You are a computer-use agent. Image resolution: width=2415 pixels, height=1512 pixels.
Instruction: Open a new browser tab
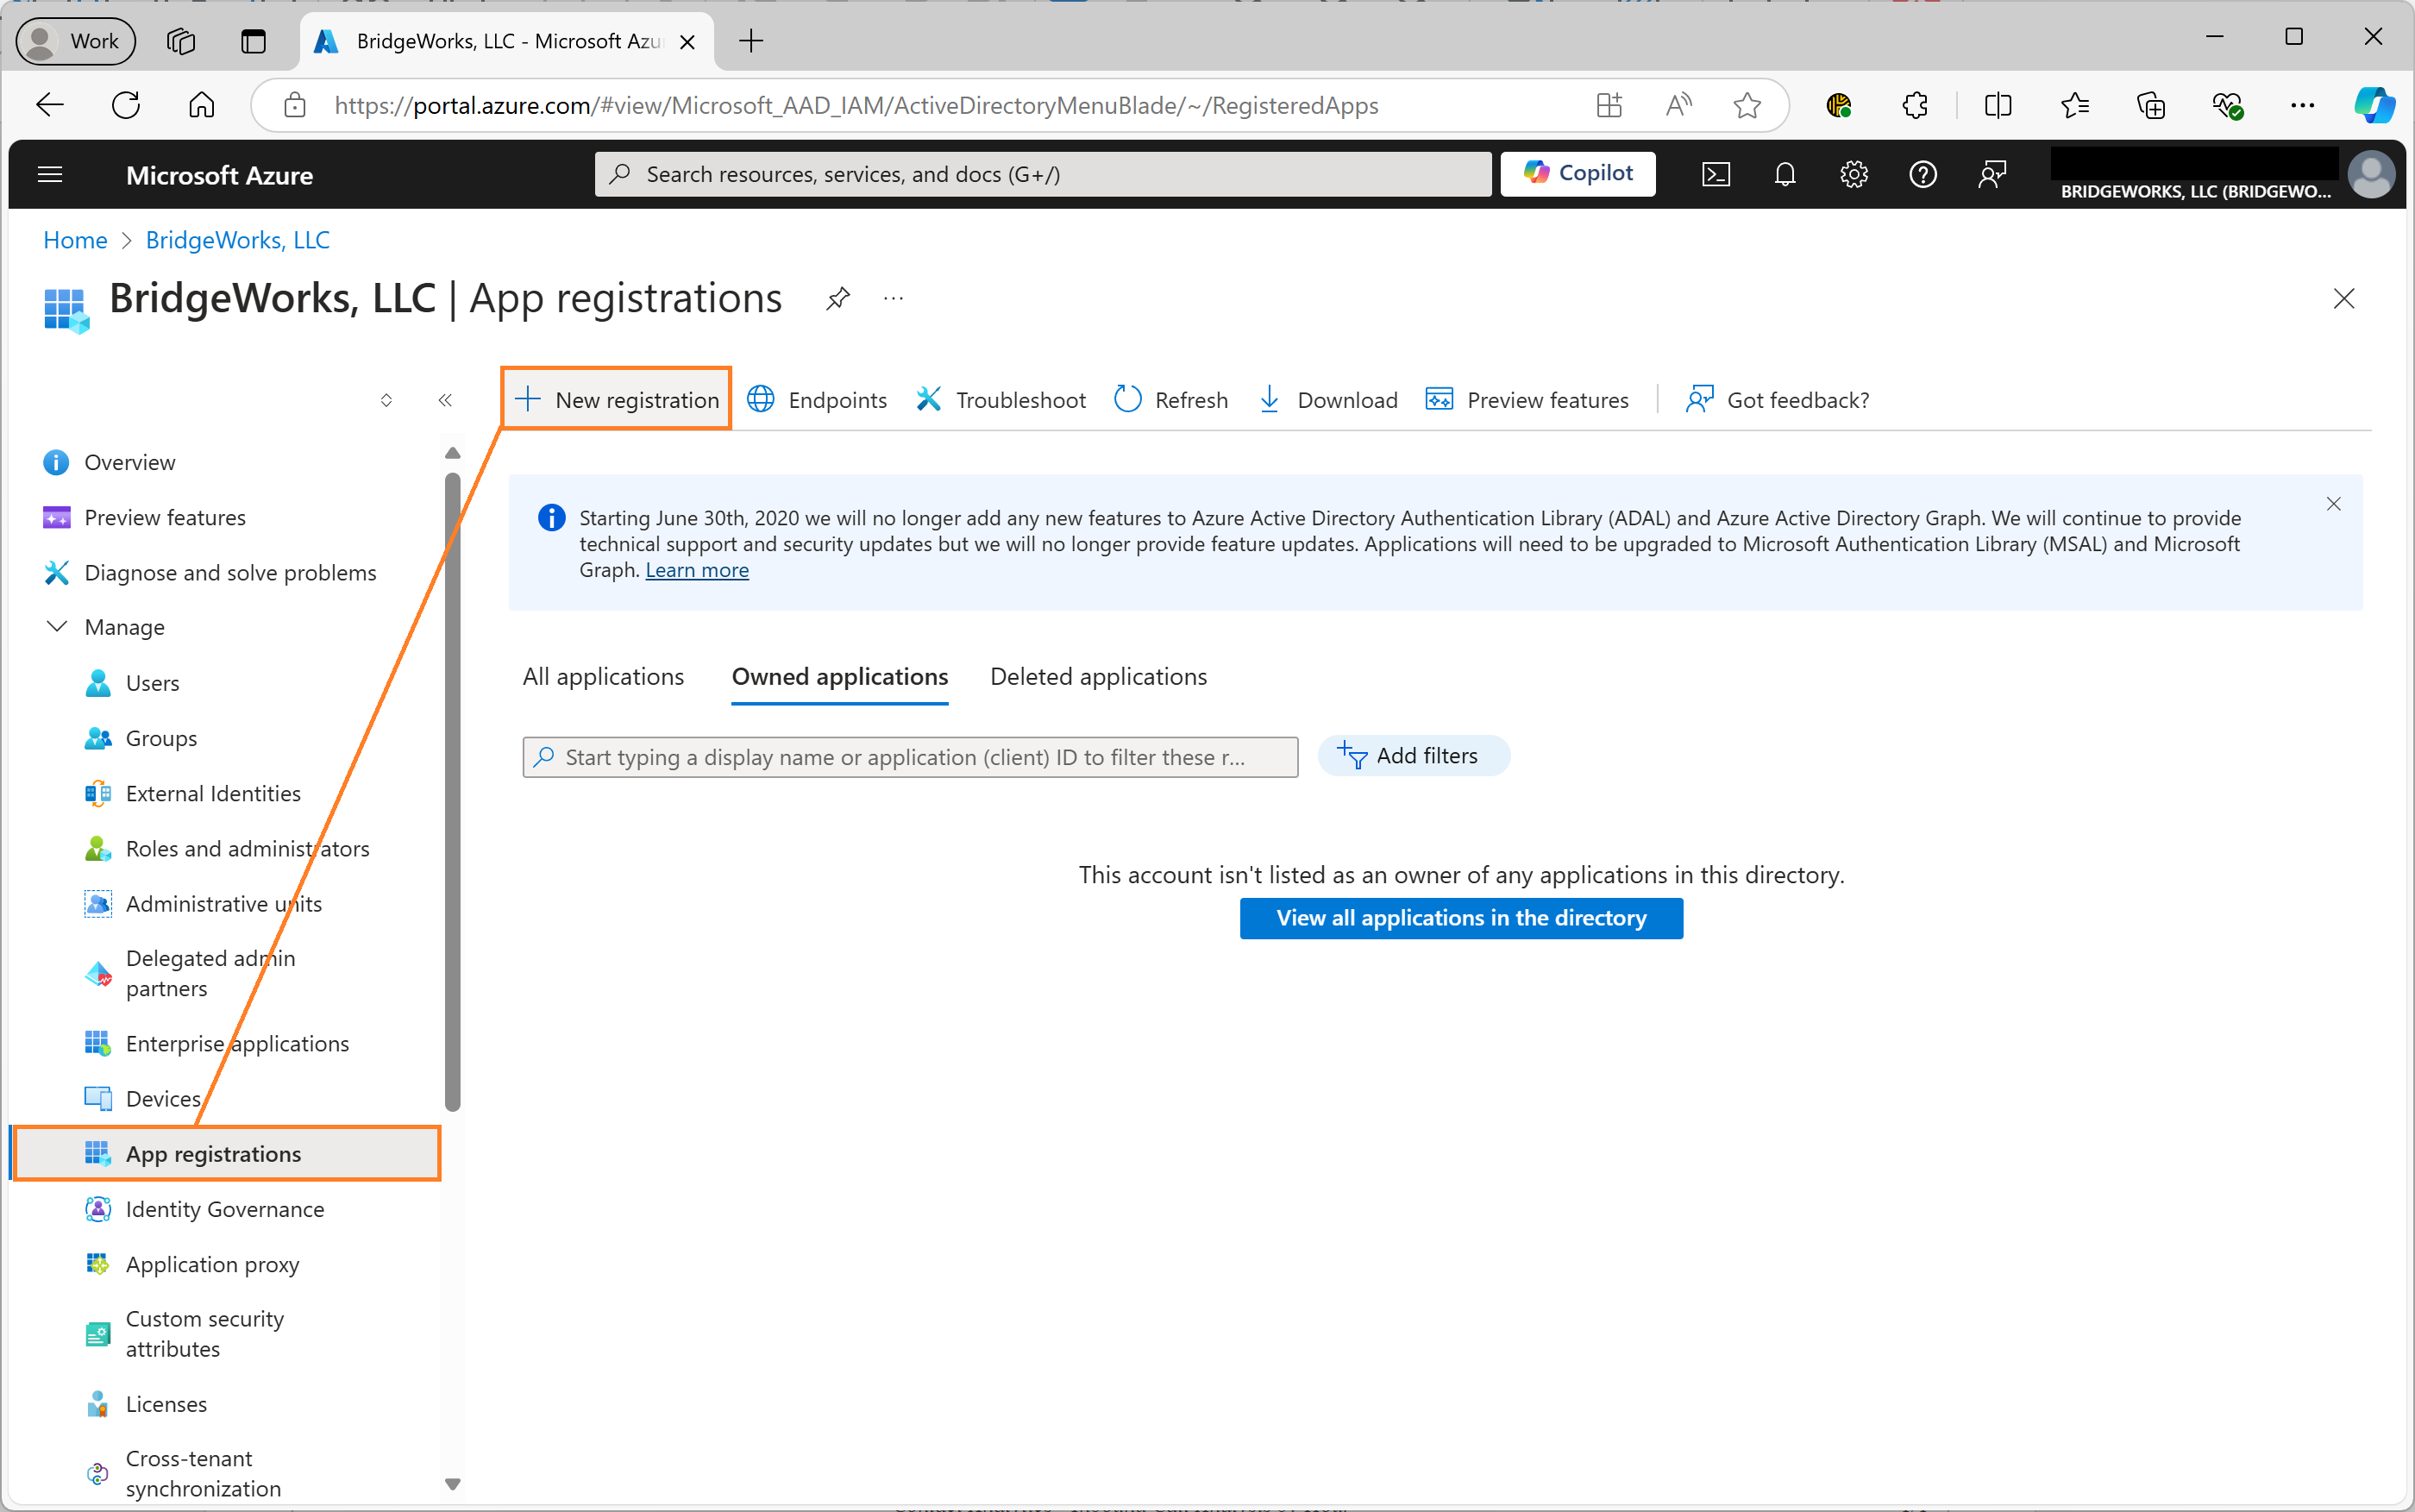coord(751,41)
